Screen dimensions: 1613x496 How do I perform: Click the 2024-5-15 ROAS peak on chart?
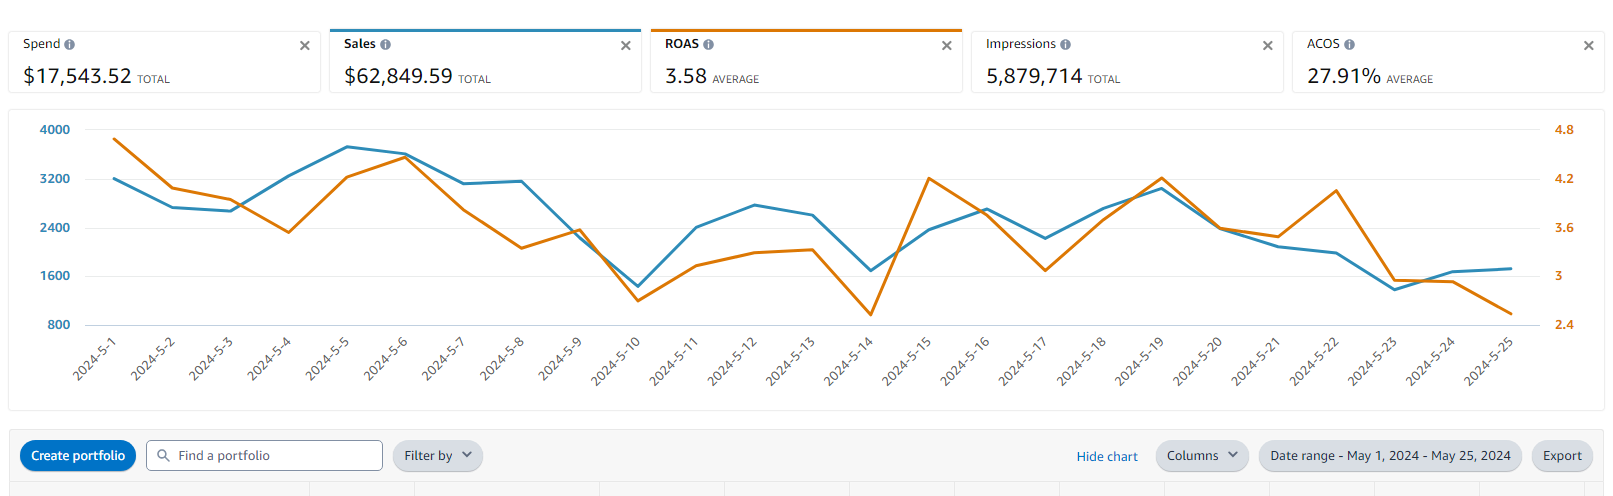pos(929,179)
